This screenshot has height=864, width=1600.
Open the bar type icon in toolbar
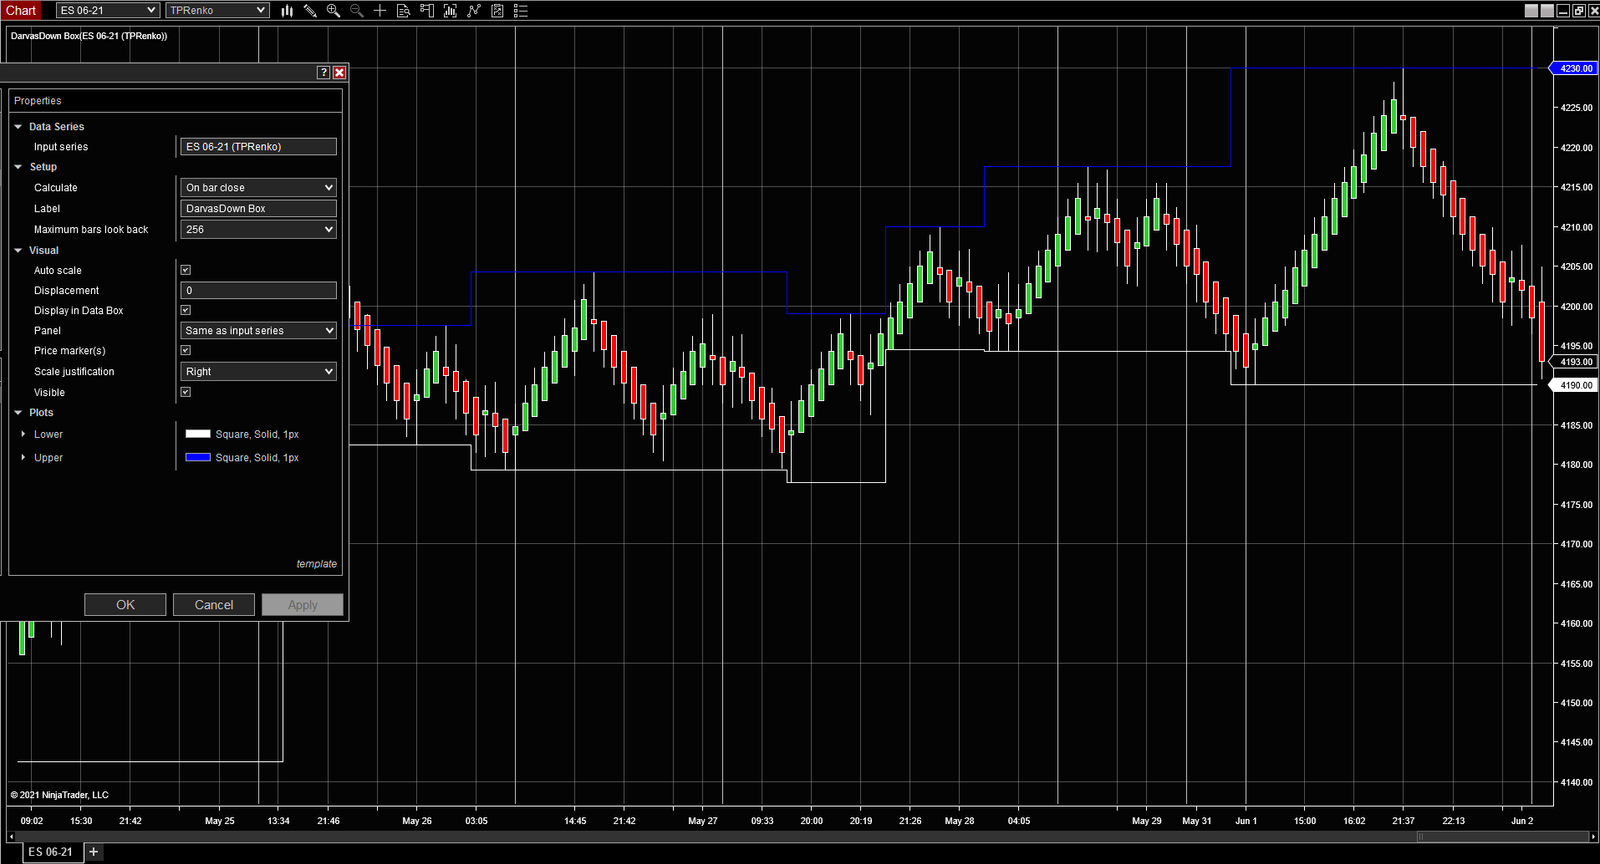coord(287,11)
